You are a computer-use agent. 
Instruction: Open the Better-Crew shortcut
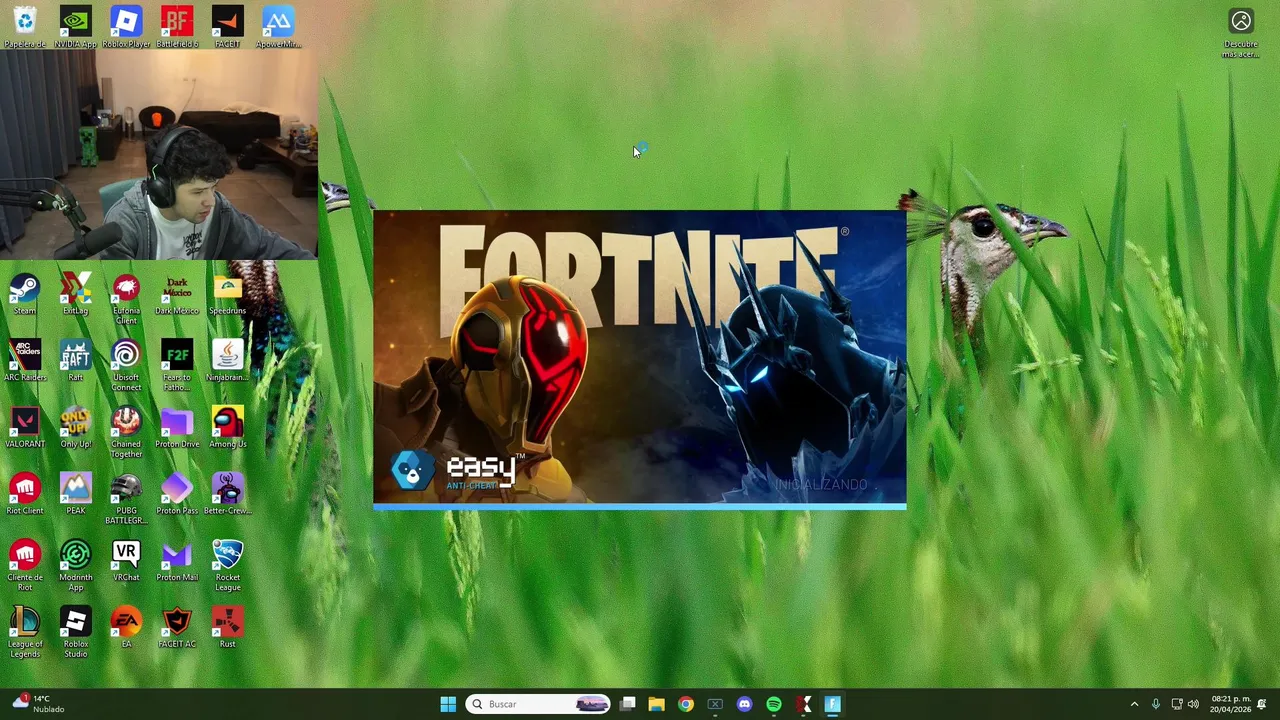[227, 495]
